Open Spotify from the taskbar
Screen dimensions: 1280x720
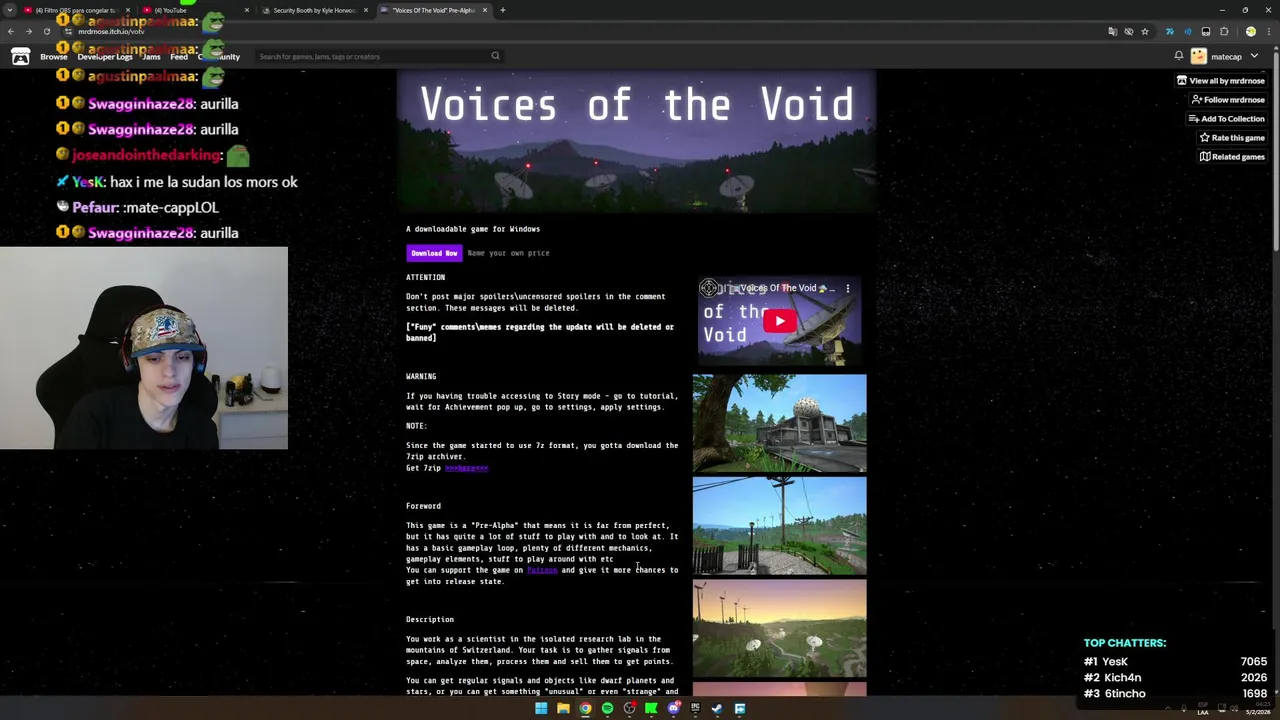[607, 708]
